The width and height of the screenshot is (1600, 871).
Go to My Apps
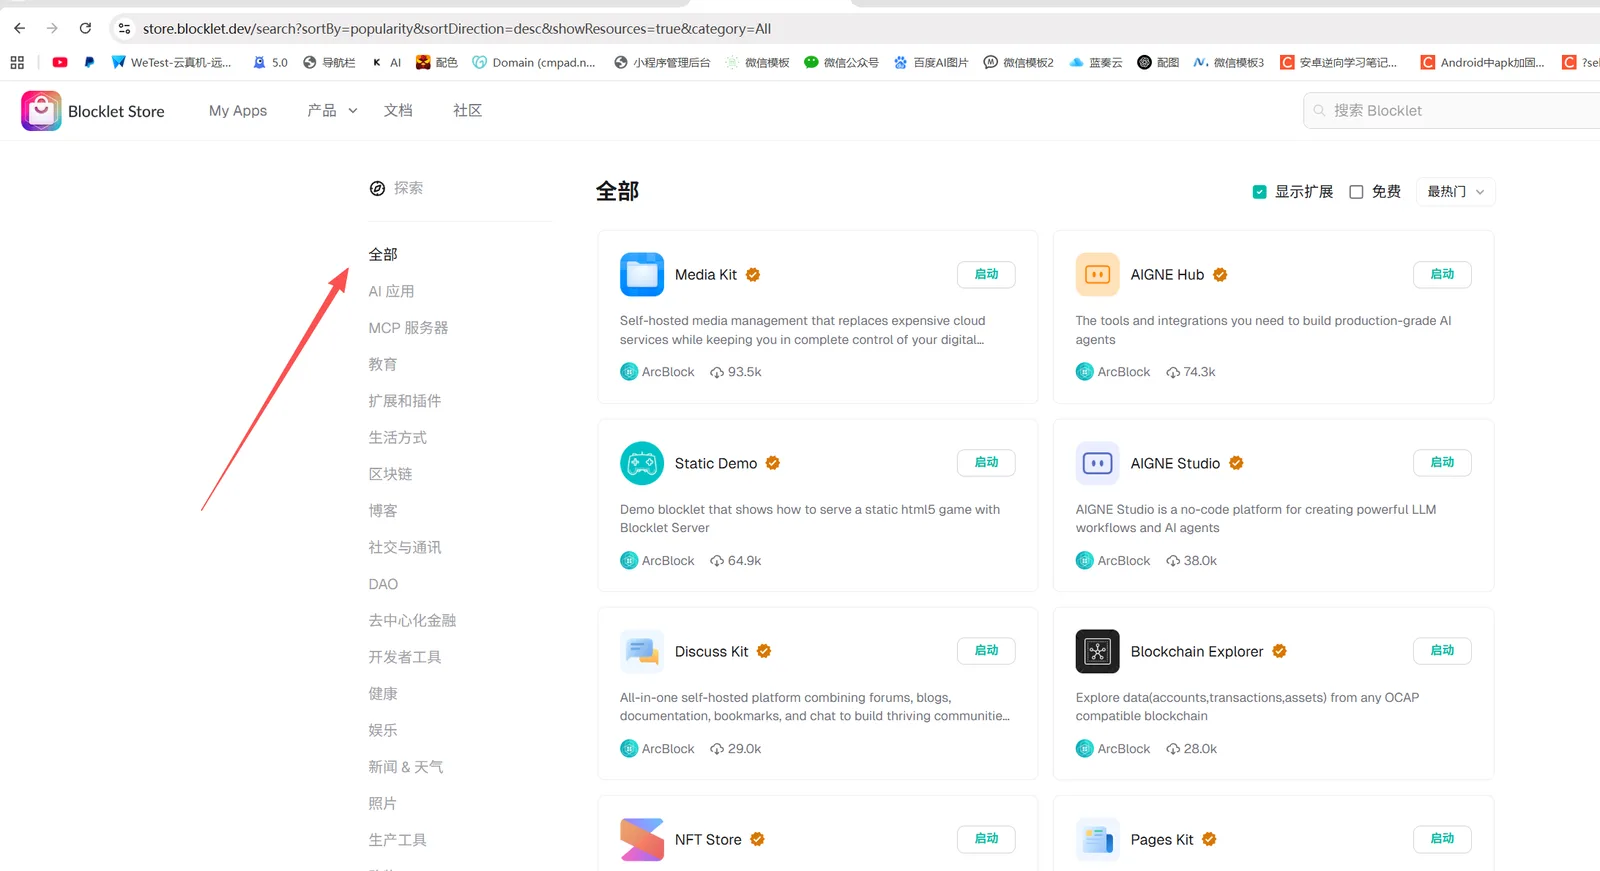[x=238, y=111]
